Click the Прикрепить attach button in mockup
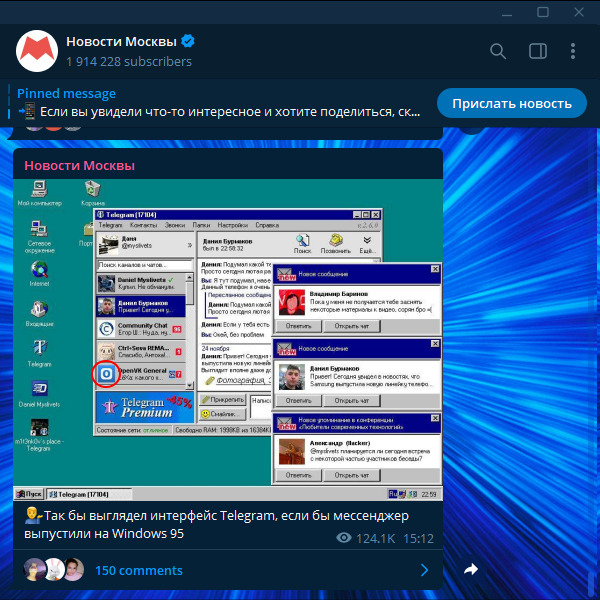 point(222,399)
